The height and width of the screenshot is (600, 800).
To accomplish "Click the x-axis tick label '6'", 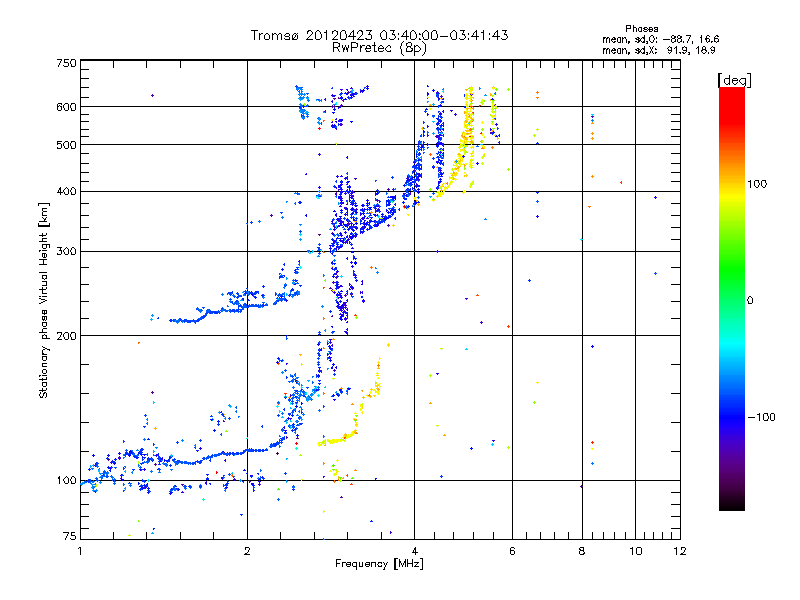I will [x=512, y=551].
